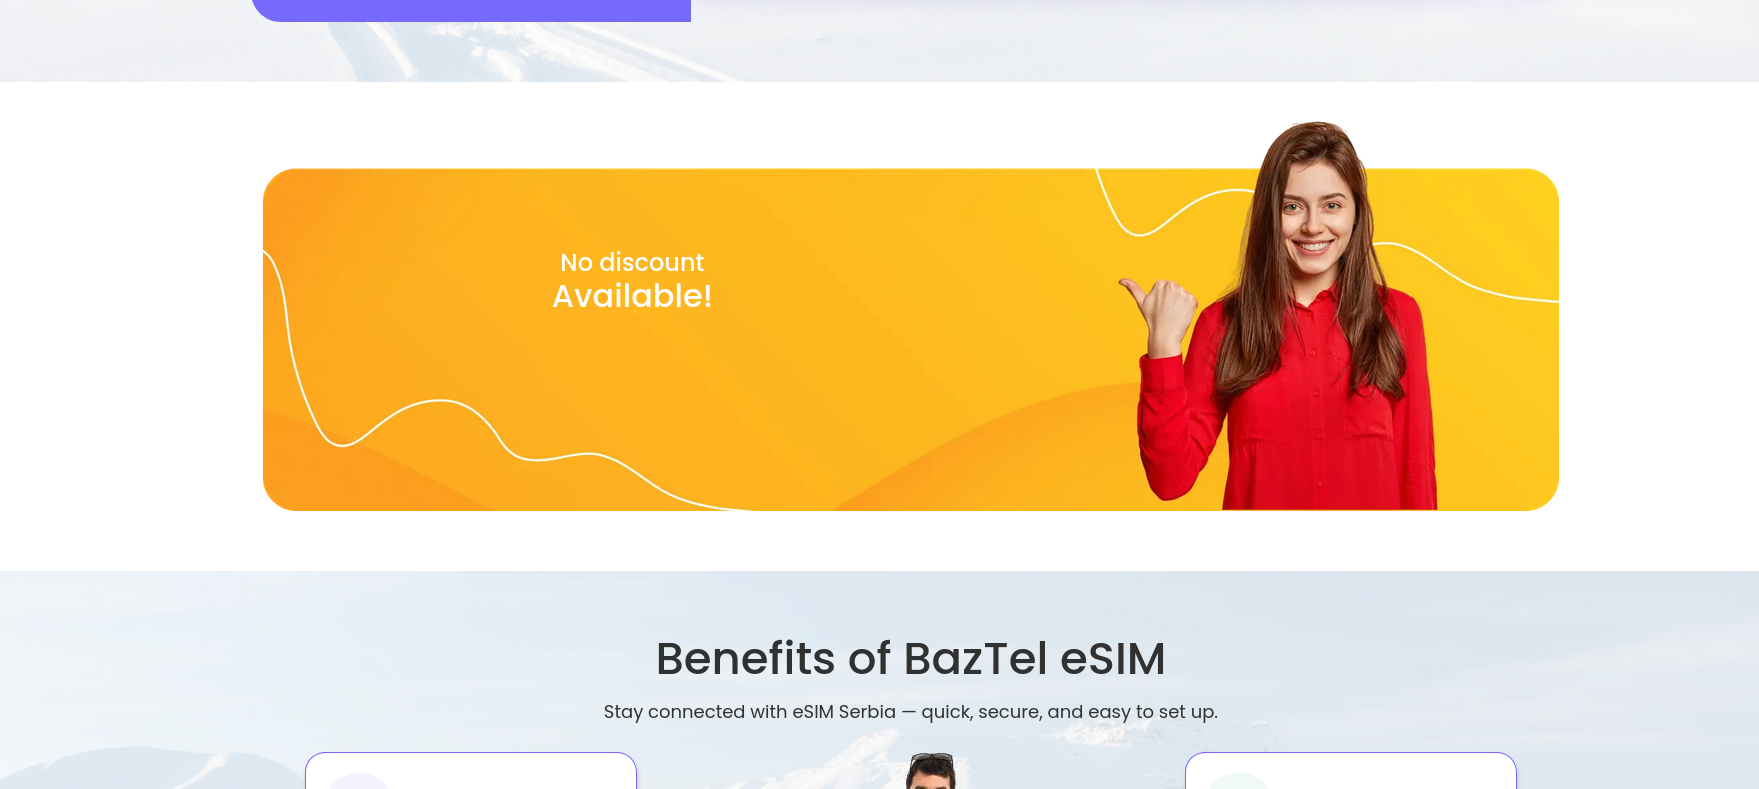
Task: Select the 'Available!' text on banner
Action: [x=632, y=296]
